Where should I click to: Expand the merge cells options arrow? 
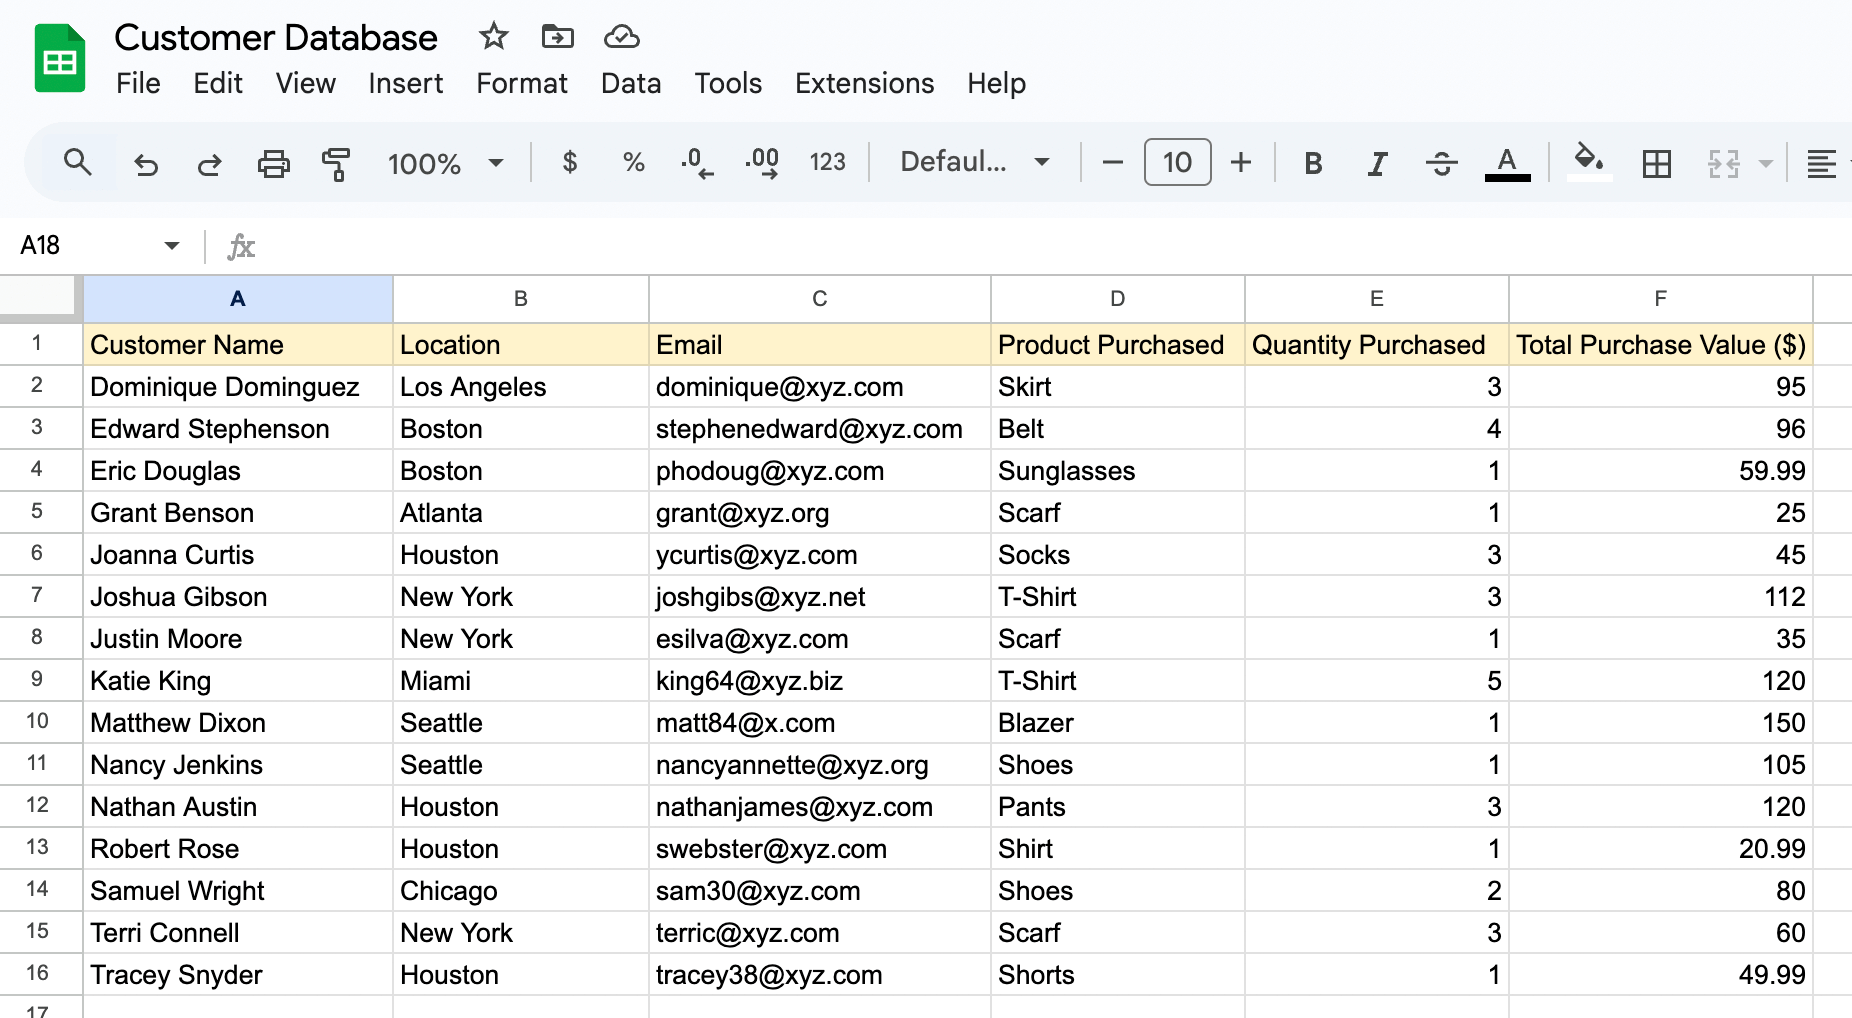1764,163
